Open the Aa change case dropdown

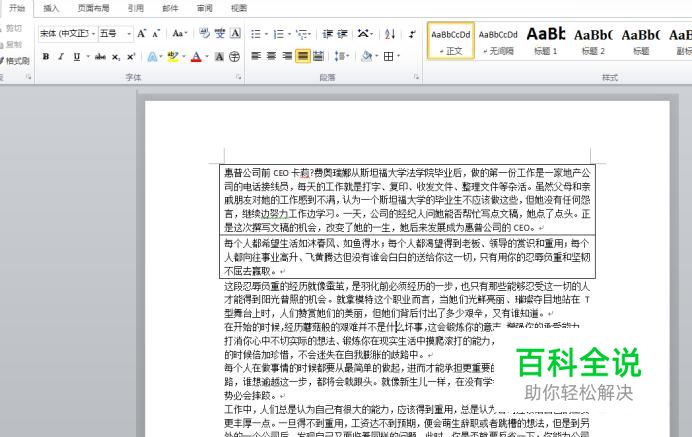coord(180,34)
